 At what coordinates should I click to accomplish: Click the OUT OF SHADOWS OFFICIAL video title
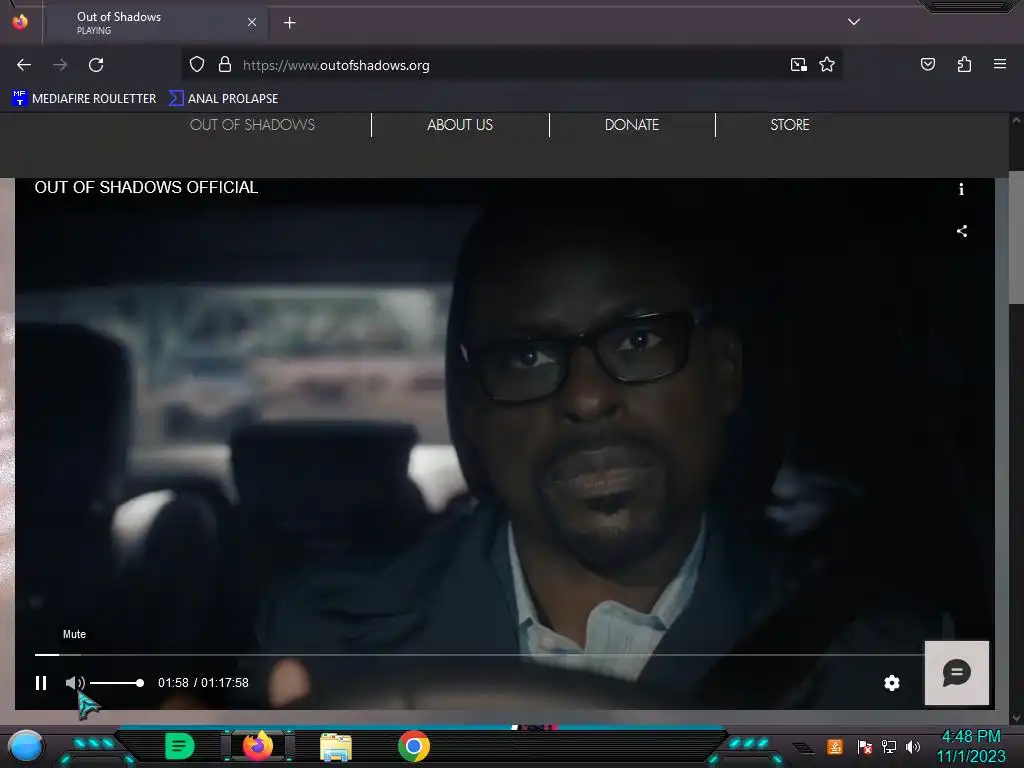146,187
